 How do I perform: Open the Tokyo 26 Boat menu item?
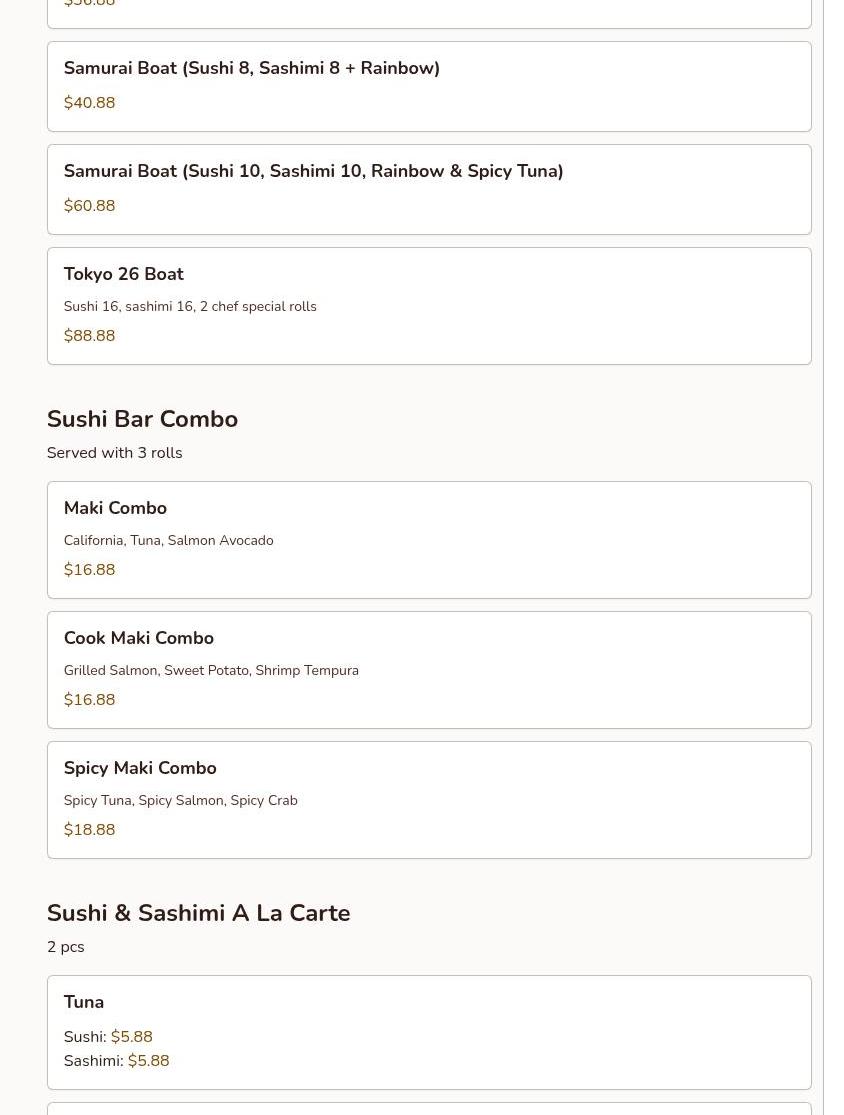(124, 275)
